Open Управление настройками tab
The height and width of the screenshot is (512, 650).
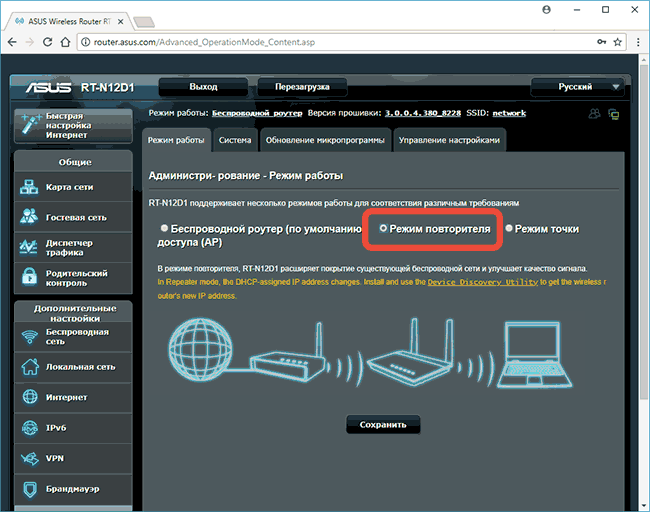(x=449, y=140)
